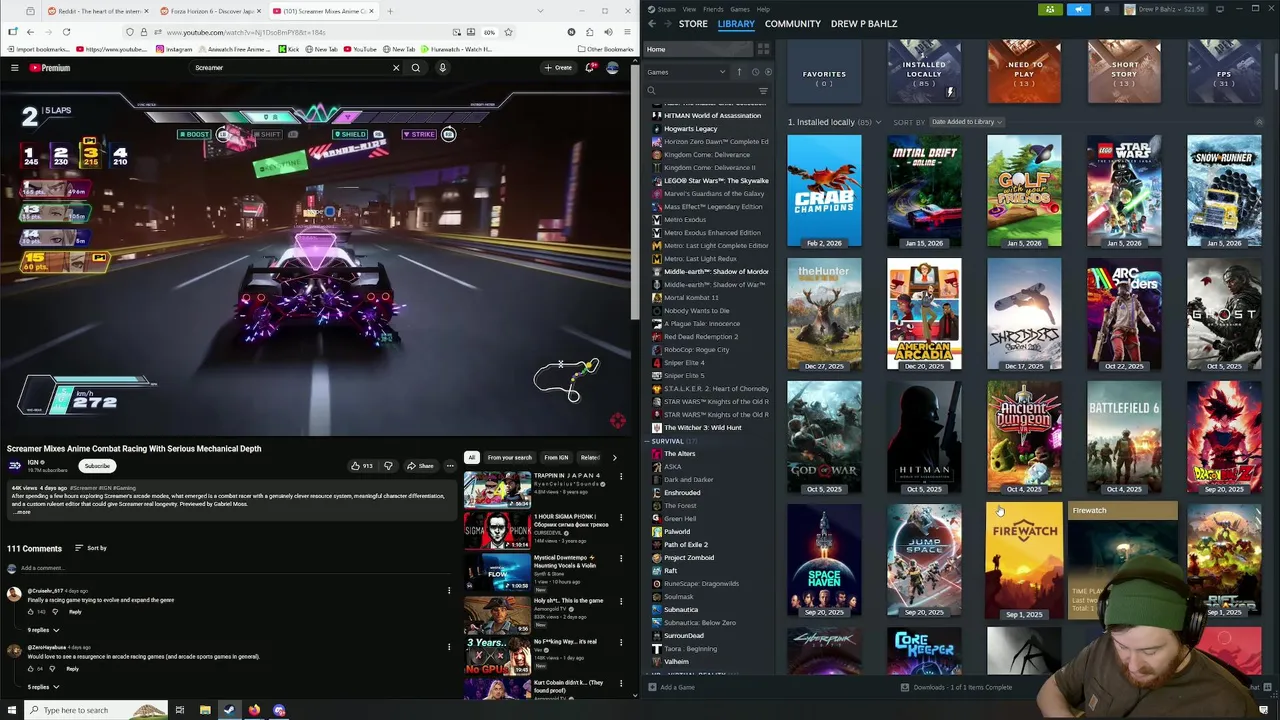Show more related video filter chips
The height and width of the screenshot is (720, 1280).
614,457
